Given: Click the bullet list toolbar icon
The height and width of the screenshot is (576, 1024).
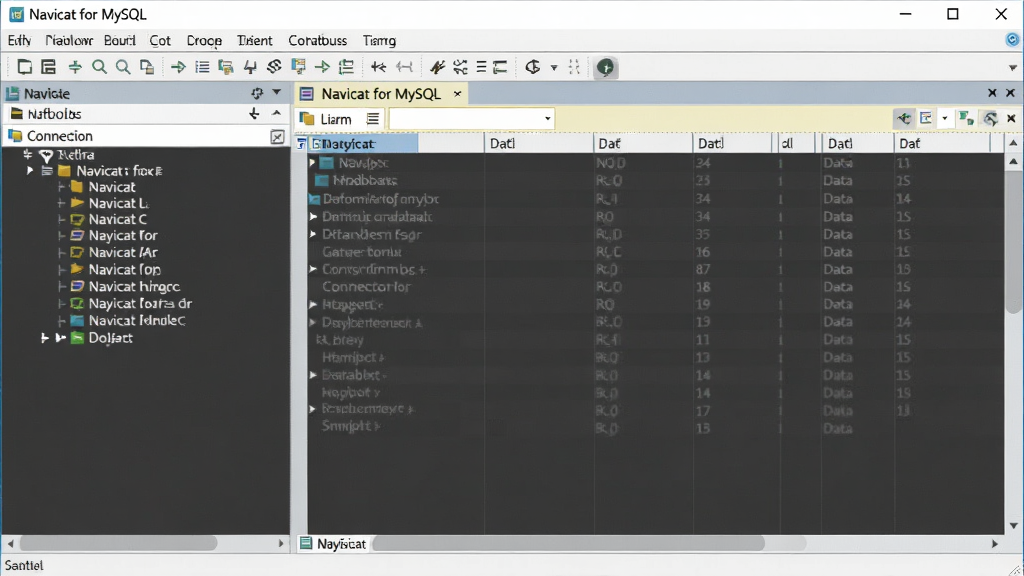Looking at the screenshot, I should (x=202, y=67).
